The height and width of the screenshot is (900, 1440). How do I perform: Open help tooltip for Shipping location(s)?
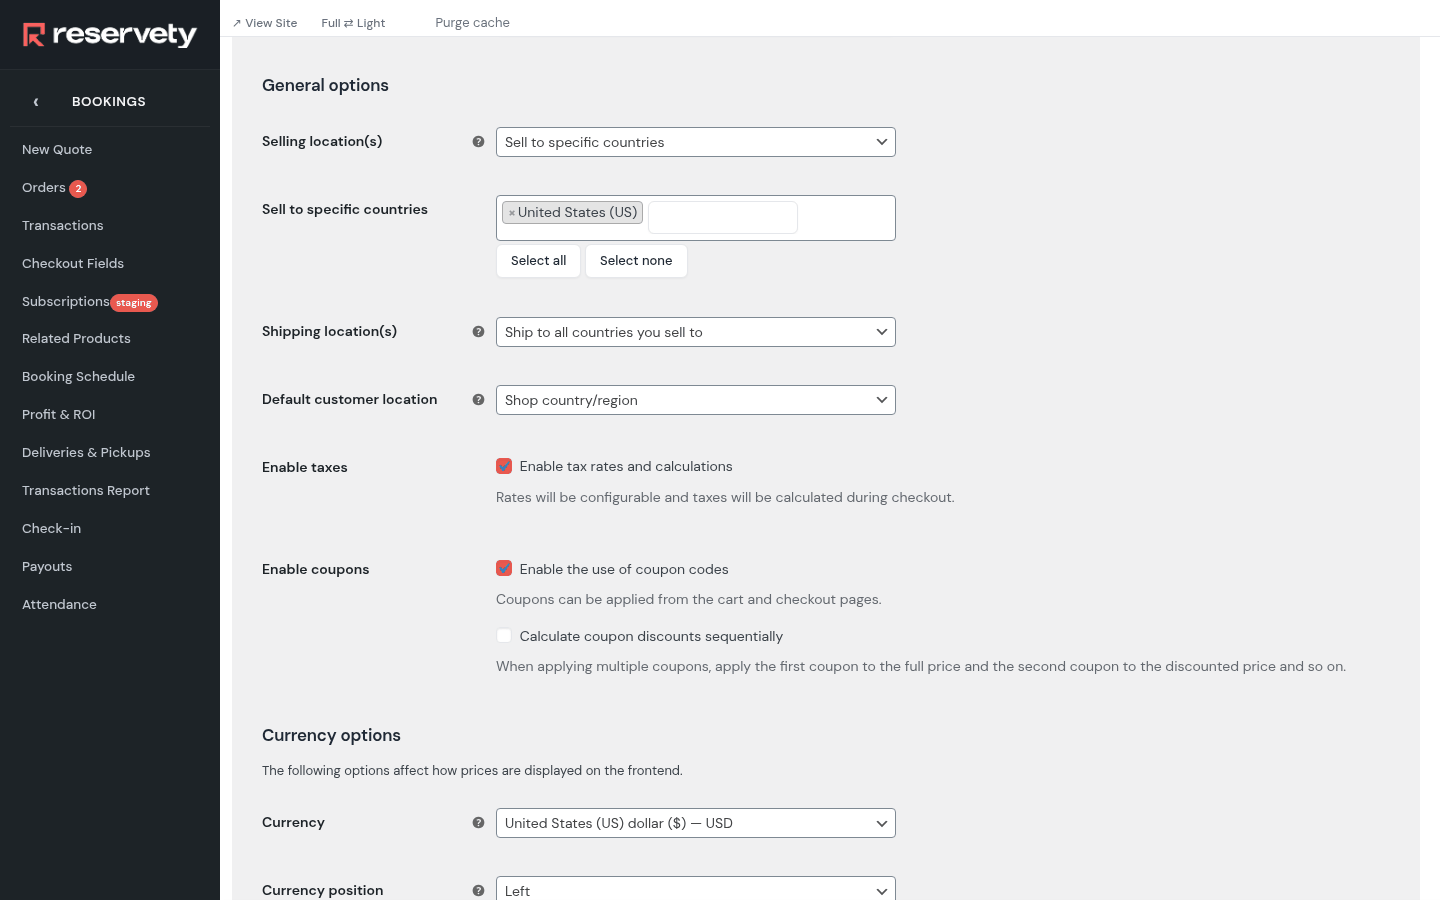(x=478, y=332)
